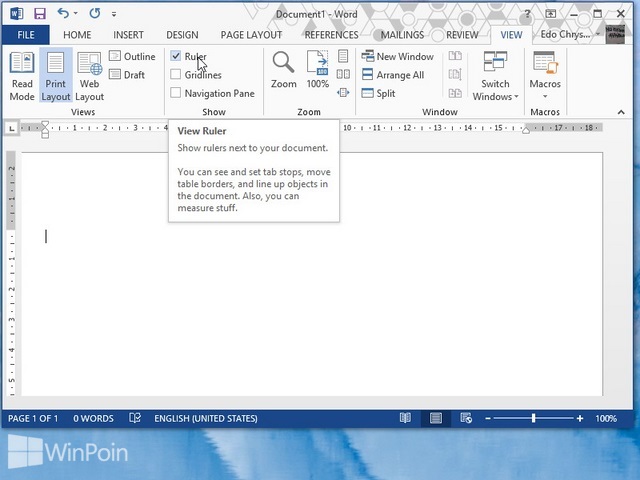The image size is (640, 480).
Task: Choose One Page zoom icon
Action: click(343, 56)
